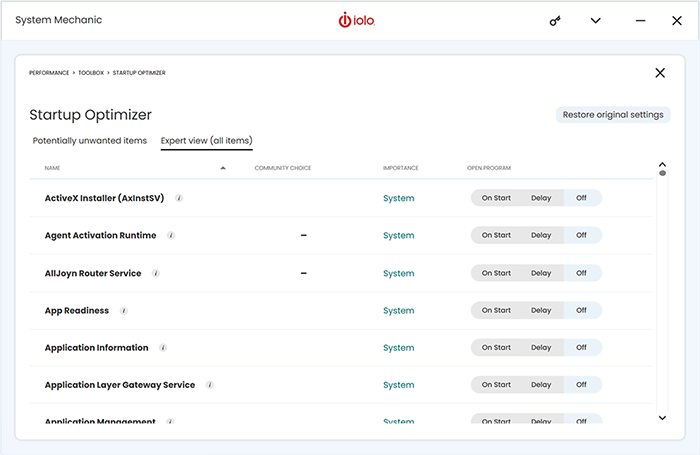Select the Agent Activation Runtime name
Image resolution: width=700 pixels, height=455 pixels.
pos(100,235)
